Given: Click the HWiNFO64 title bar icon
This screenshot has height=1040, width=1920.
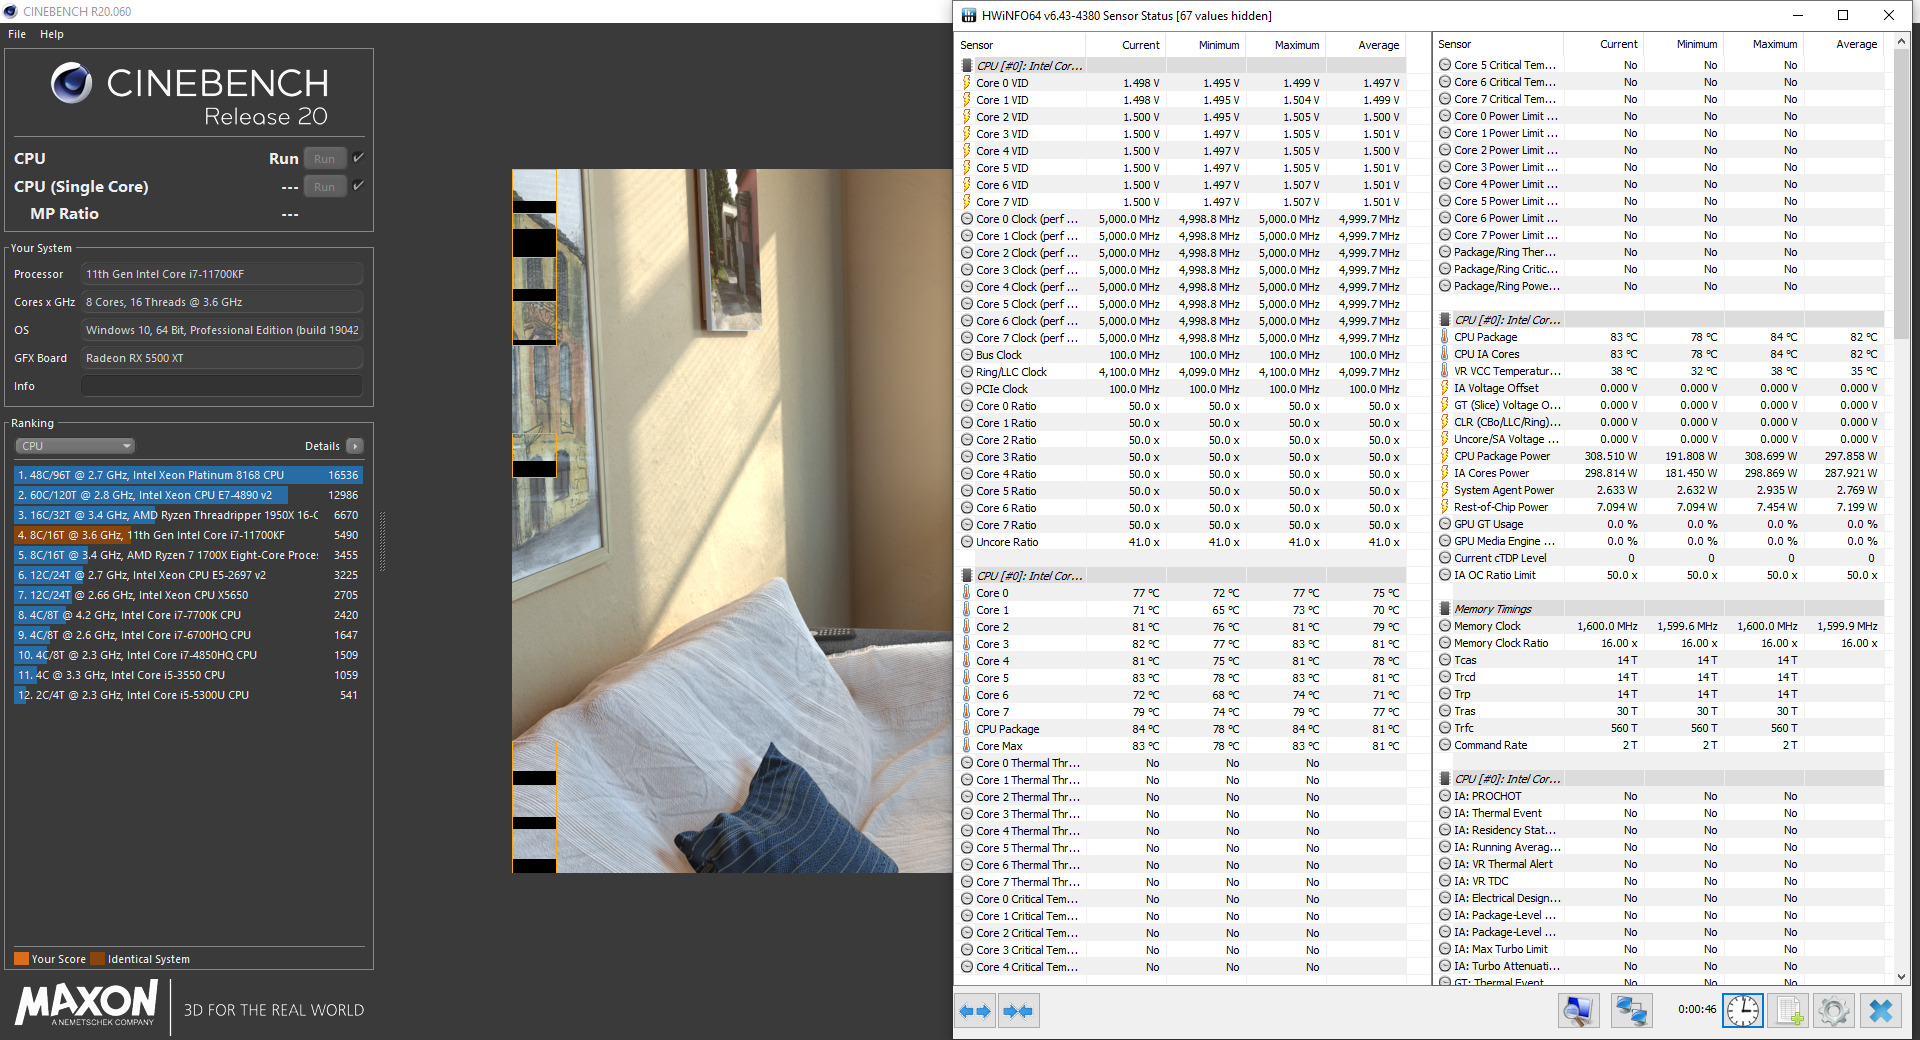Looking at the screenshot, I should (968, 15).
